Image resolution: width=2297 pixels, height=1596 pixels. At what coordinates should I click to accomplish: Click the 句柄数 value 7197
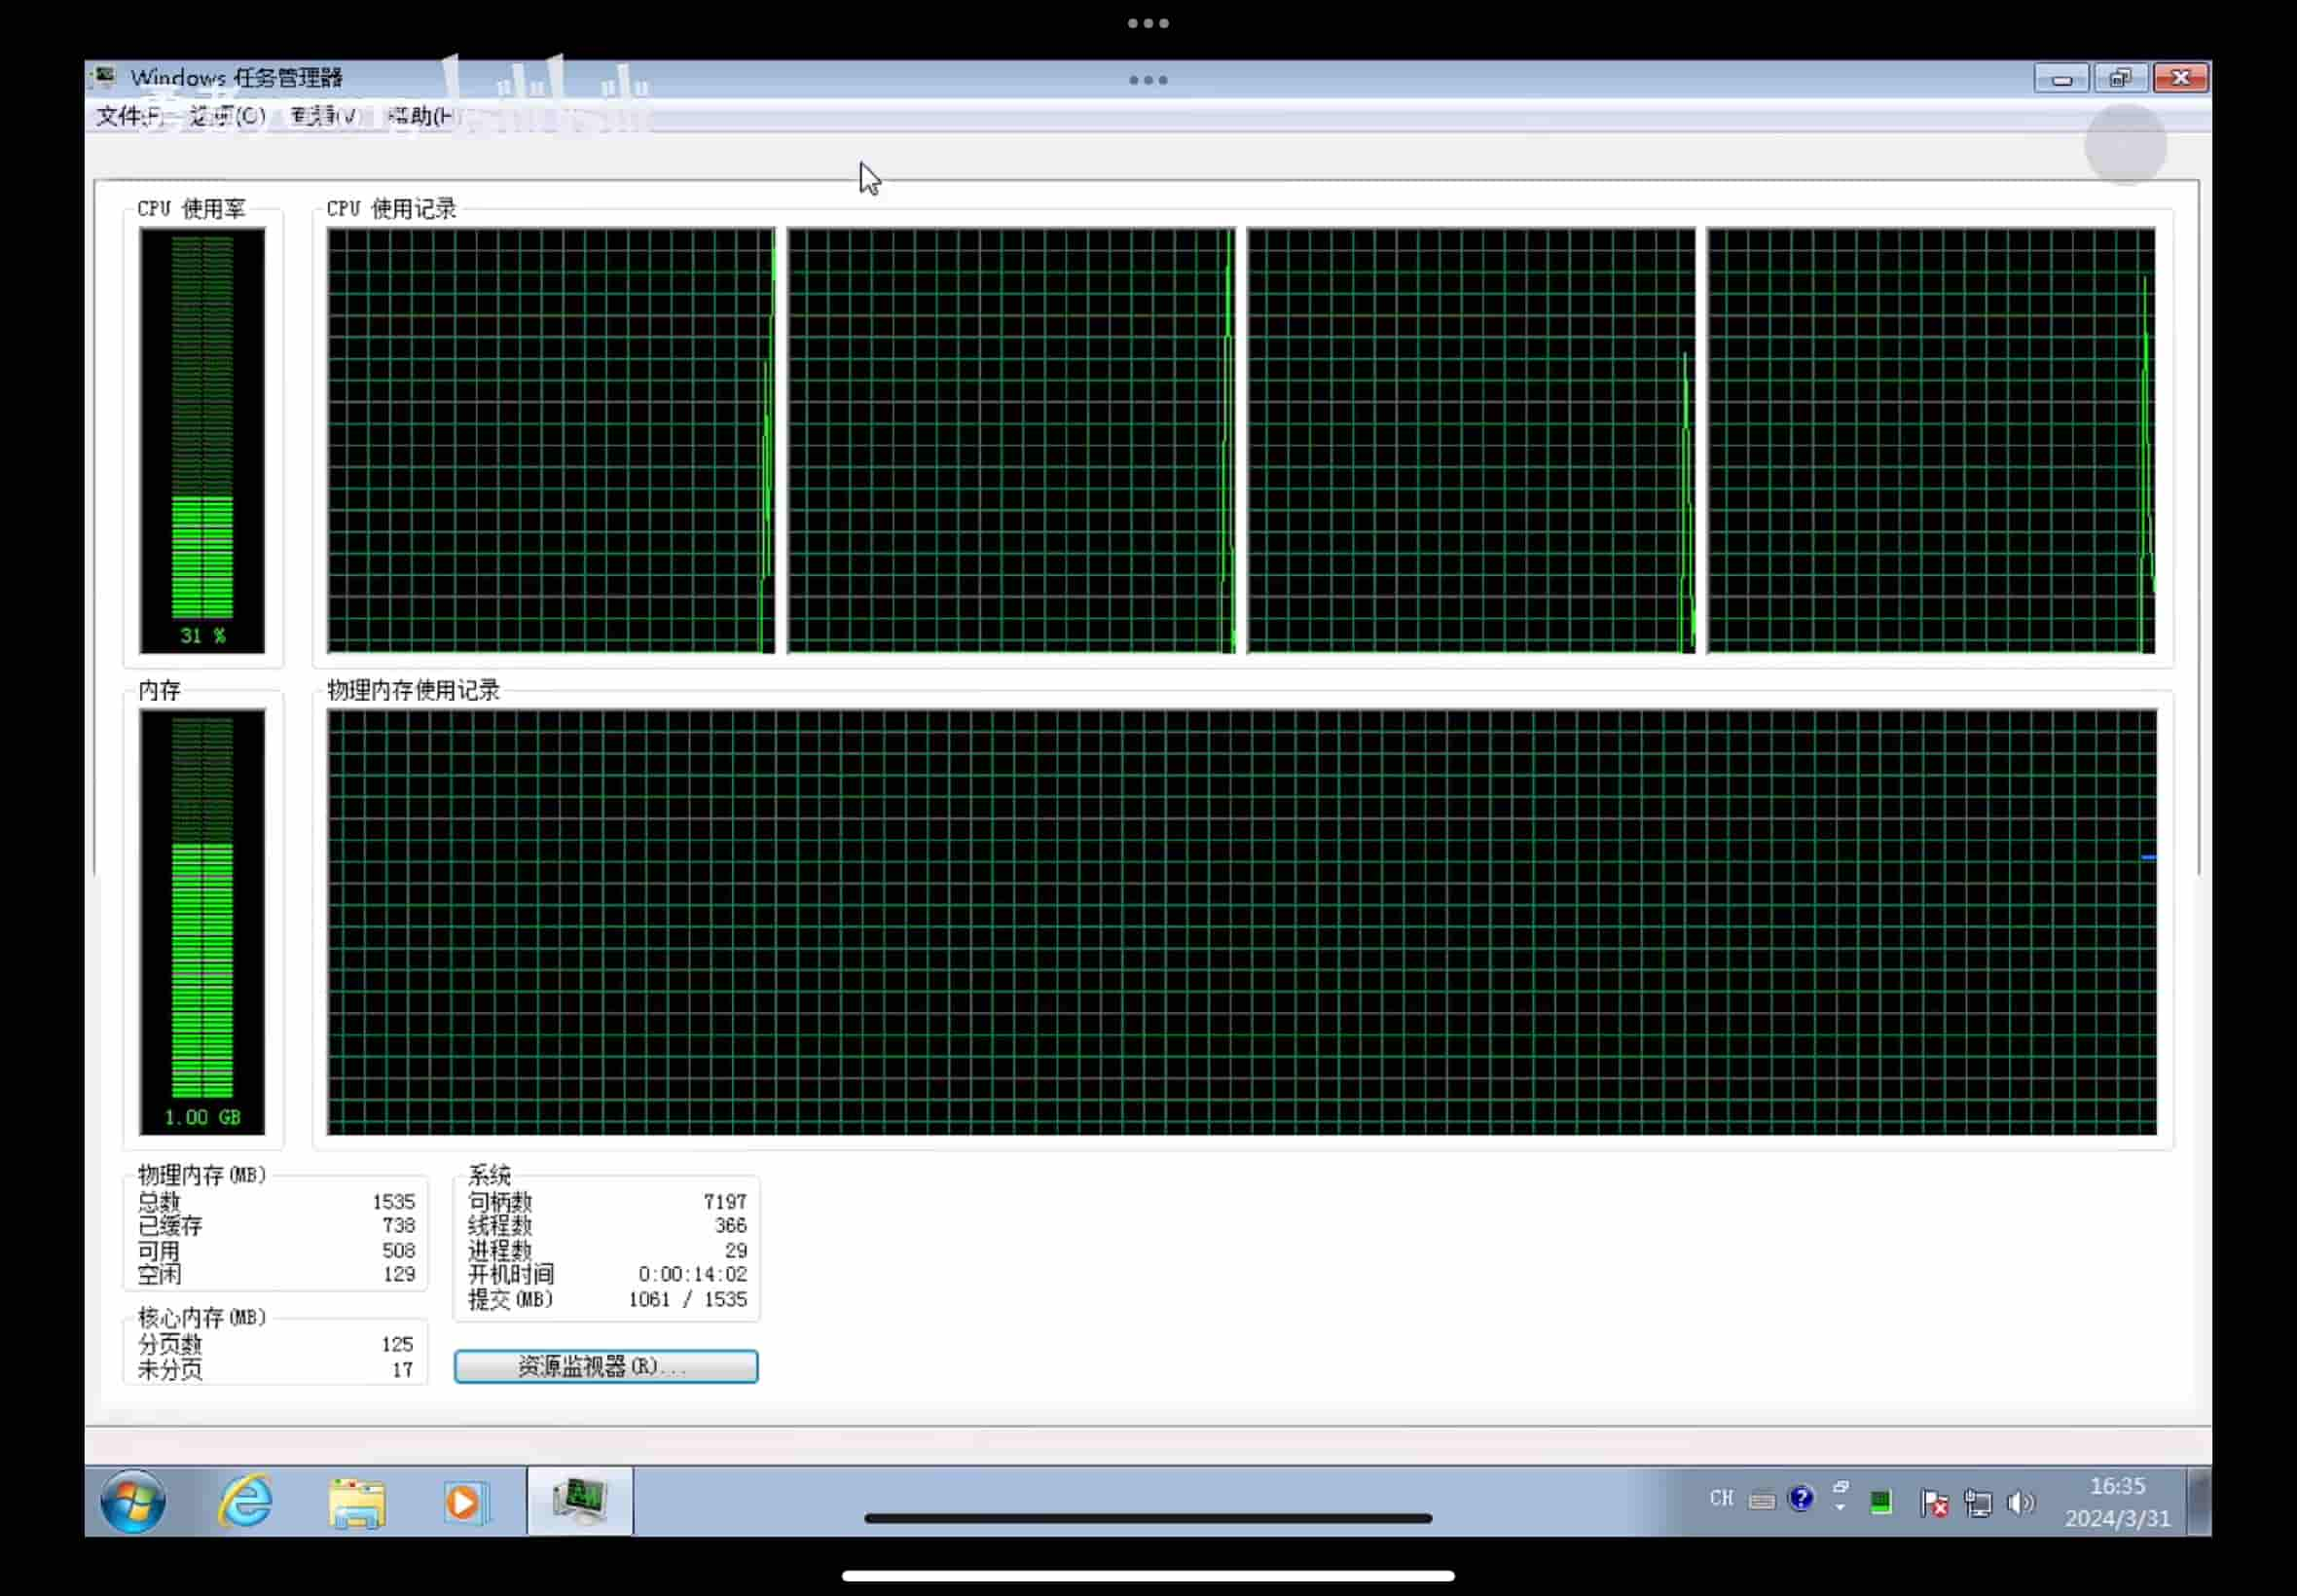[725, 1201]
